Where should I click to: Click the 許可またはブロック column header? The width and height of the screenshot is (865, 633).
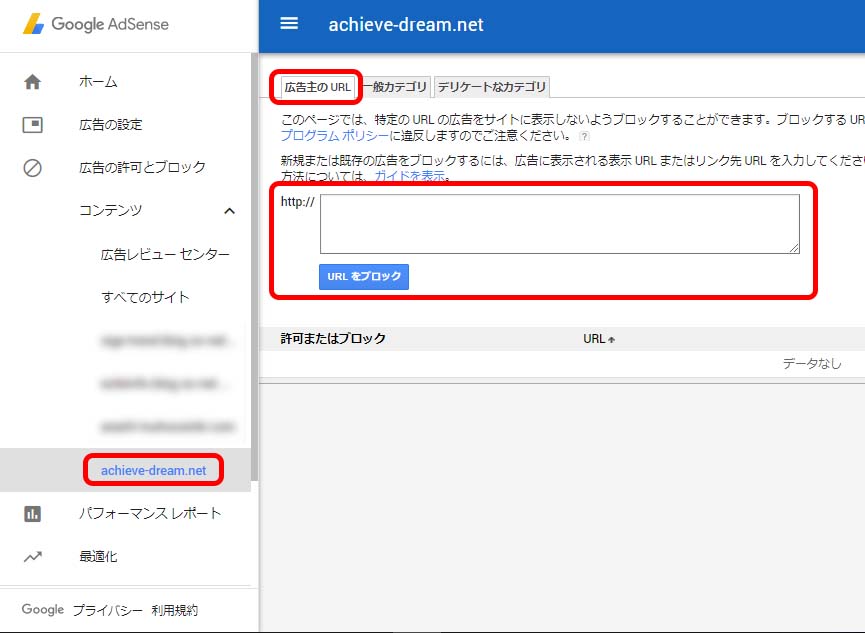coord(333,339)
